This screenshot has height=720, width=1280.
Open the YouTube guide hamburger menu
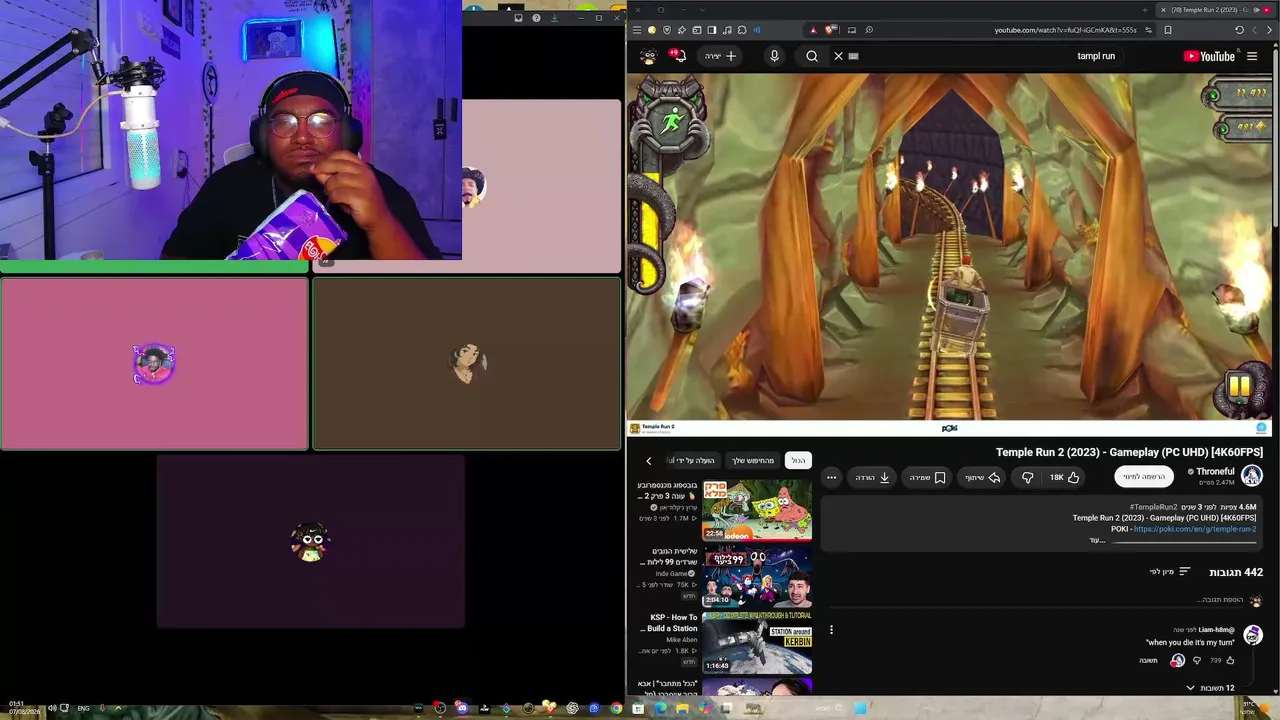pos(1252,56)
